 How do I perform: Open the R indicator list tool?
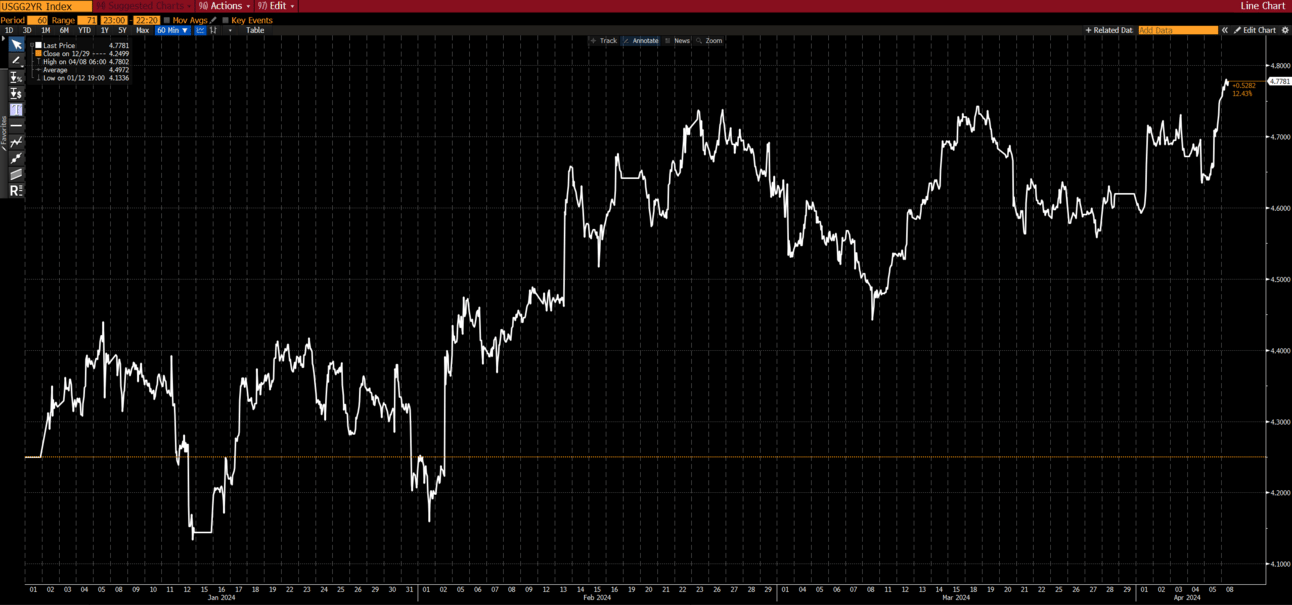pyautogui.click(x=16, y=190)
